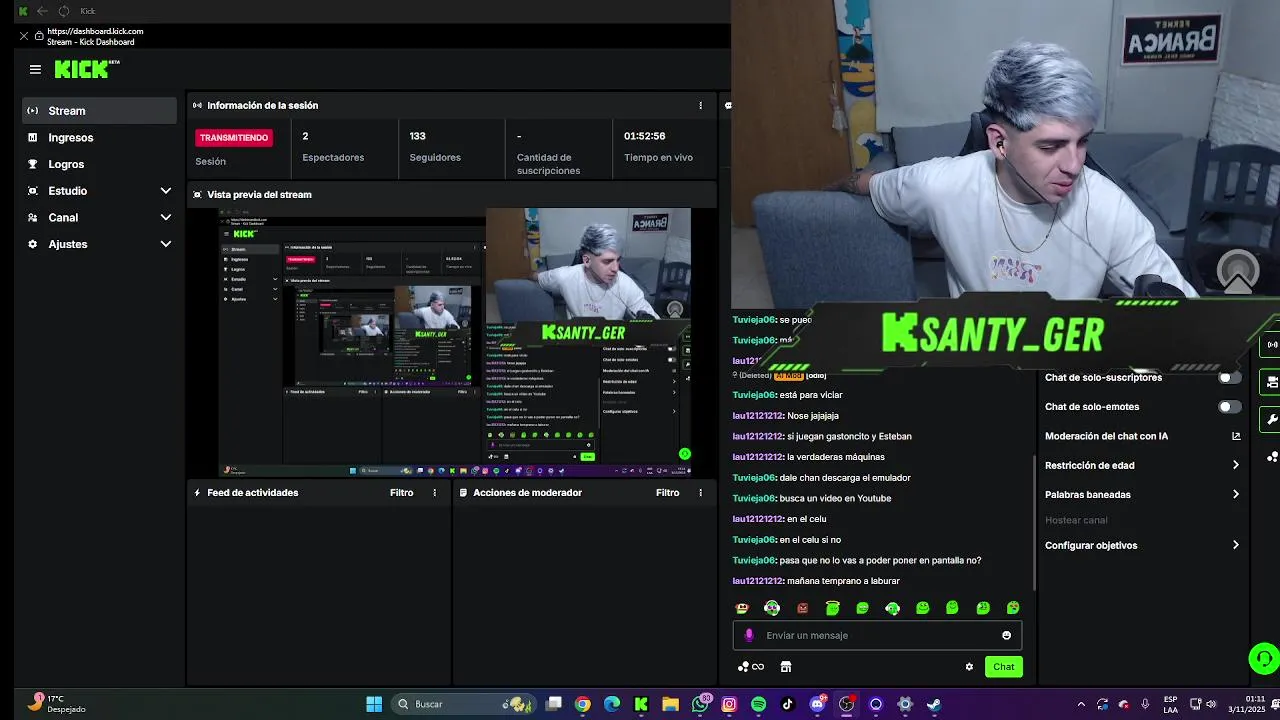Viewport: 1280px width, 720px height.
Task: Click Filtro in Feed de actividades
Action: click(x=401, y=493)
